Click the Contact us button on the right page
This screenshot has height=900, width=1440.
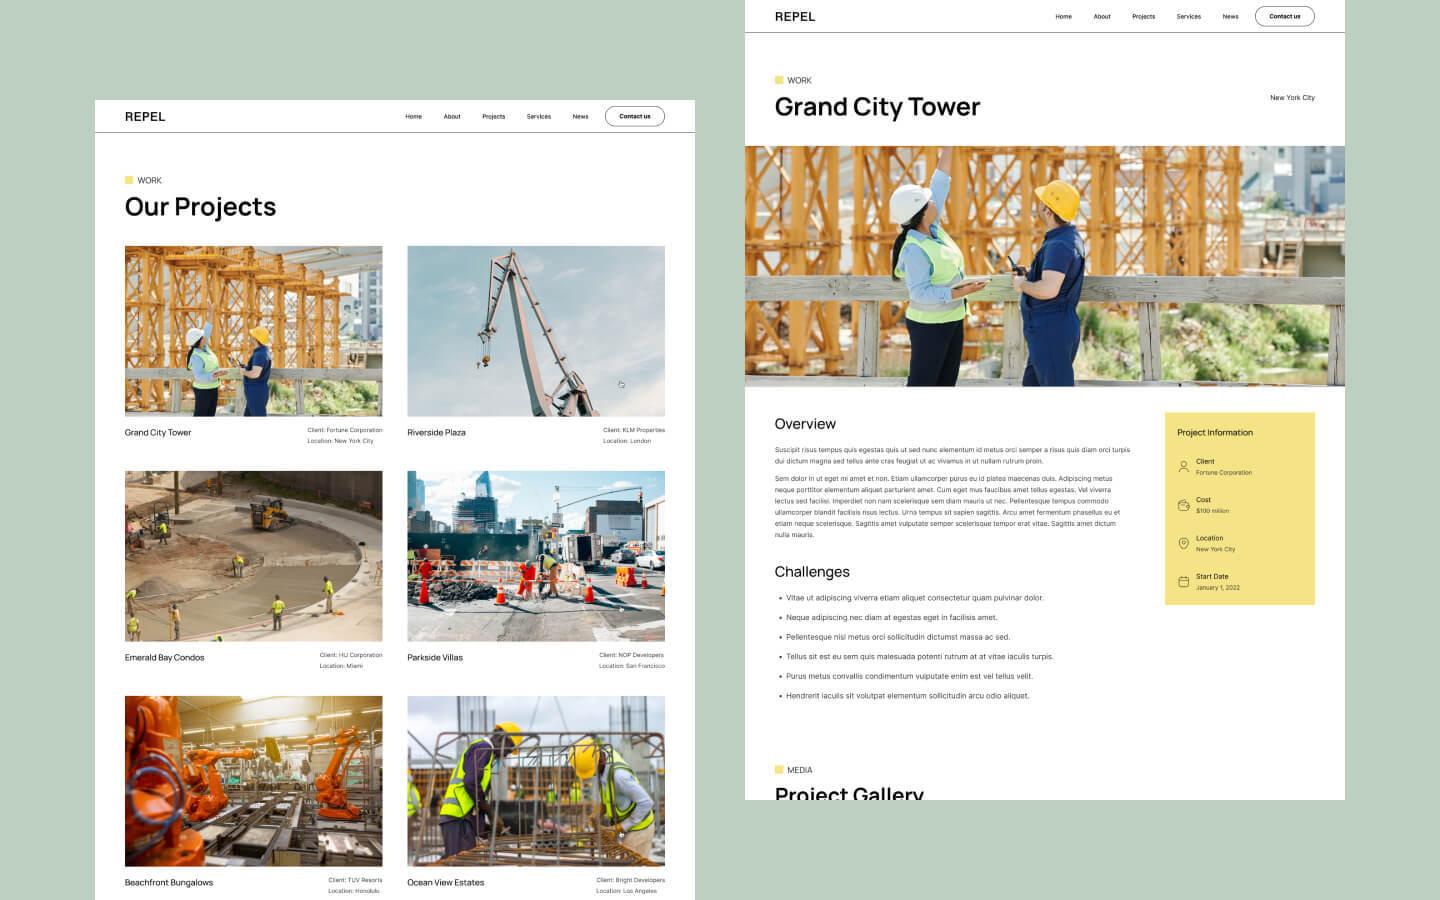click(1284, 16)
